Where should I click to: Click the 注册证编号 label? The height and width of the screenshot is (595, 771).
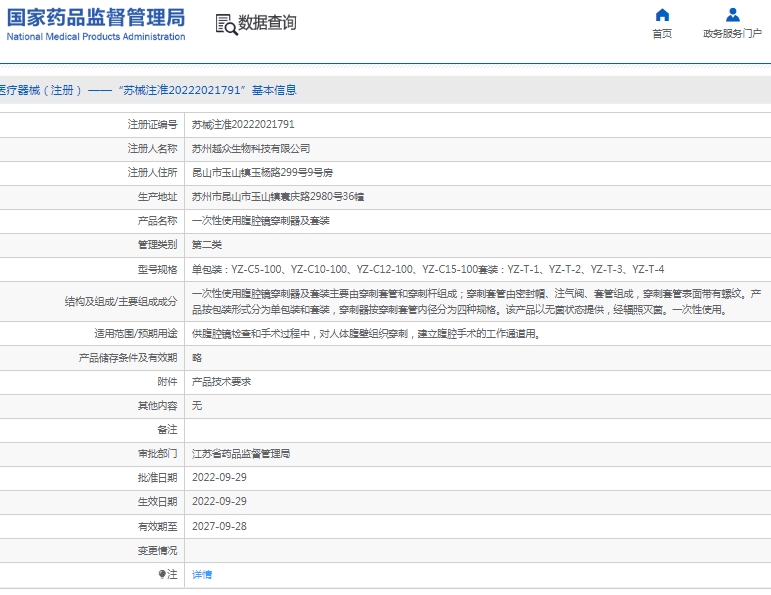click(x=152, y=124)
